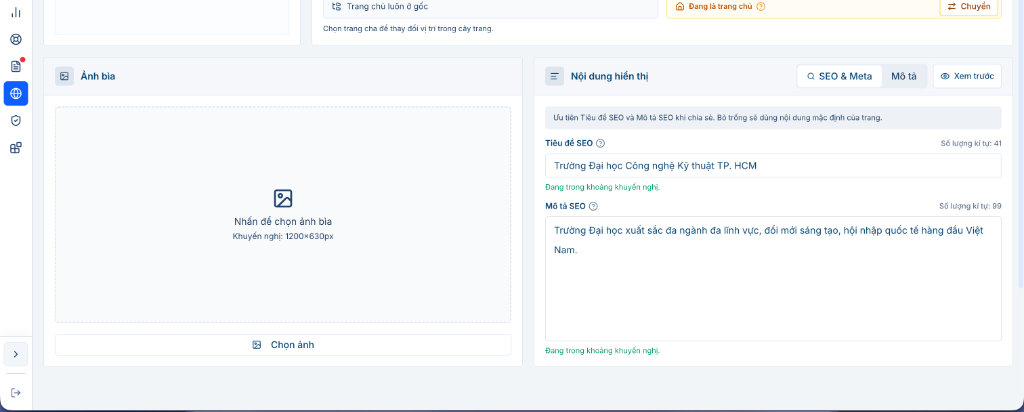Viewport: 1024px width, 412px height.
Task: Expand the sidebar with chevron arrow
Action: (x=16, y=354)
